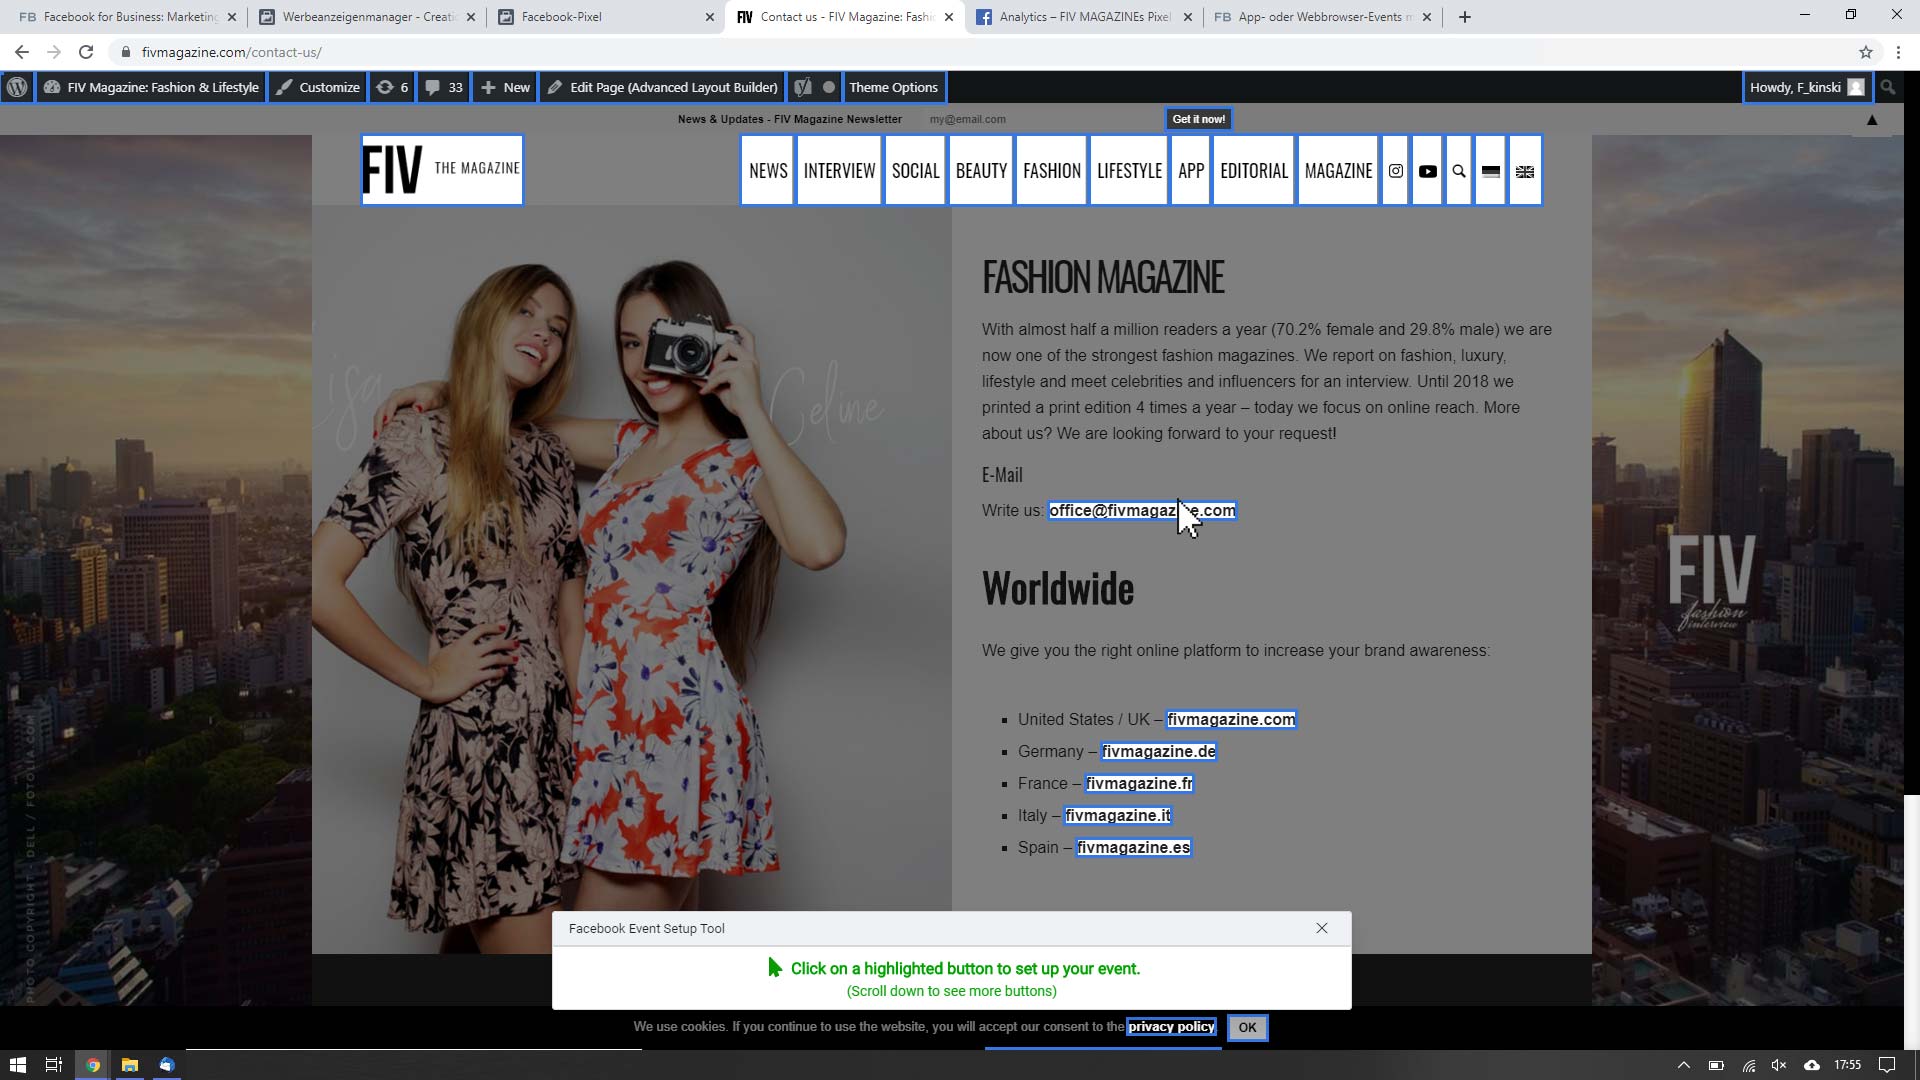Click FIV Magazine: Fashion & Lifestyle site name
The width and height of the screenshot is (1920, 1080).
pos(152,87)
